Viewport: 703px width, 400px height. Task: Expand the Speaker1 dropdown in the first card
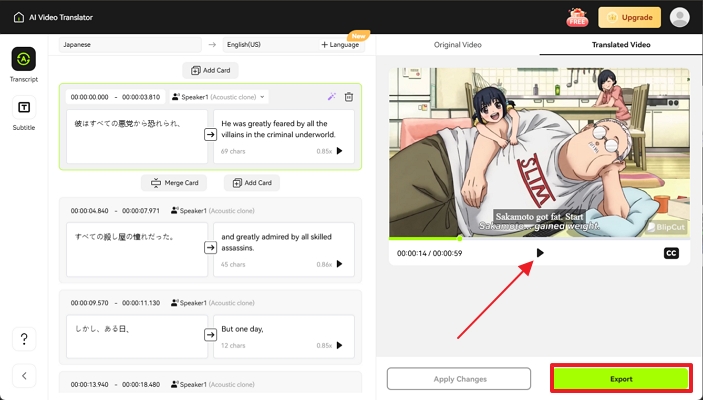[219, 97]
